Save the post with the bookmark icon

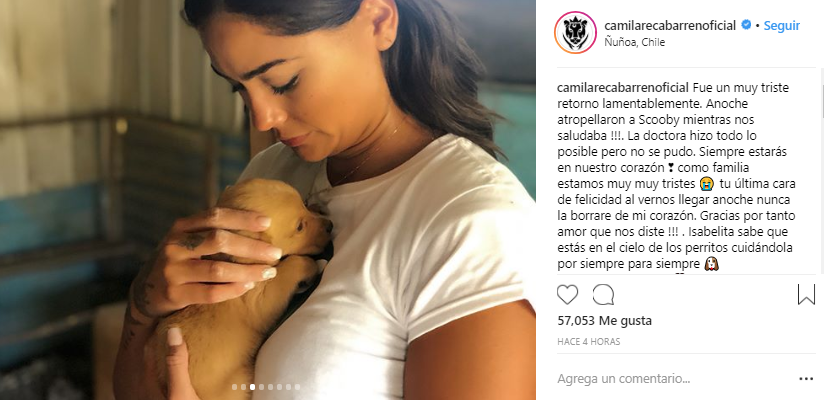806,294
